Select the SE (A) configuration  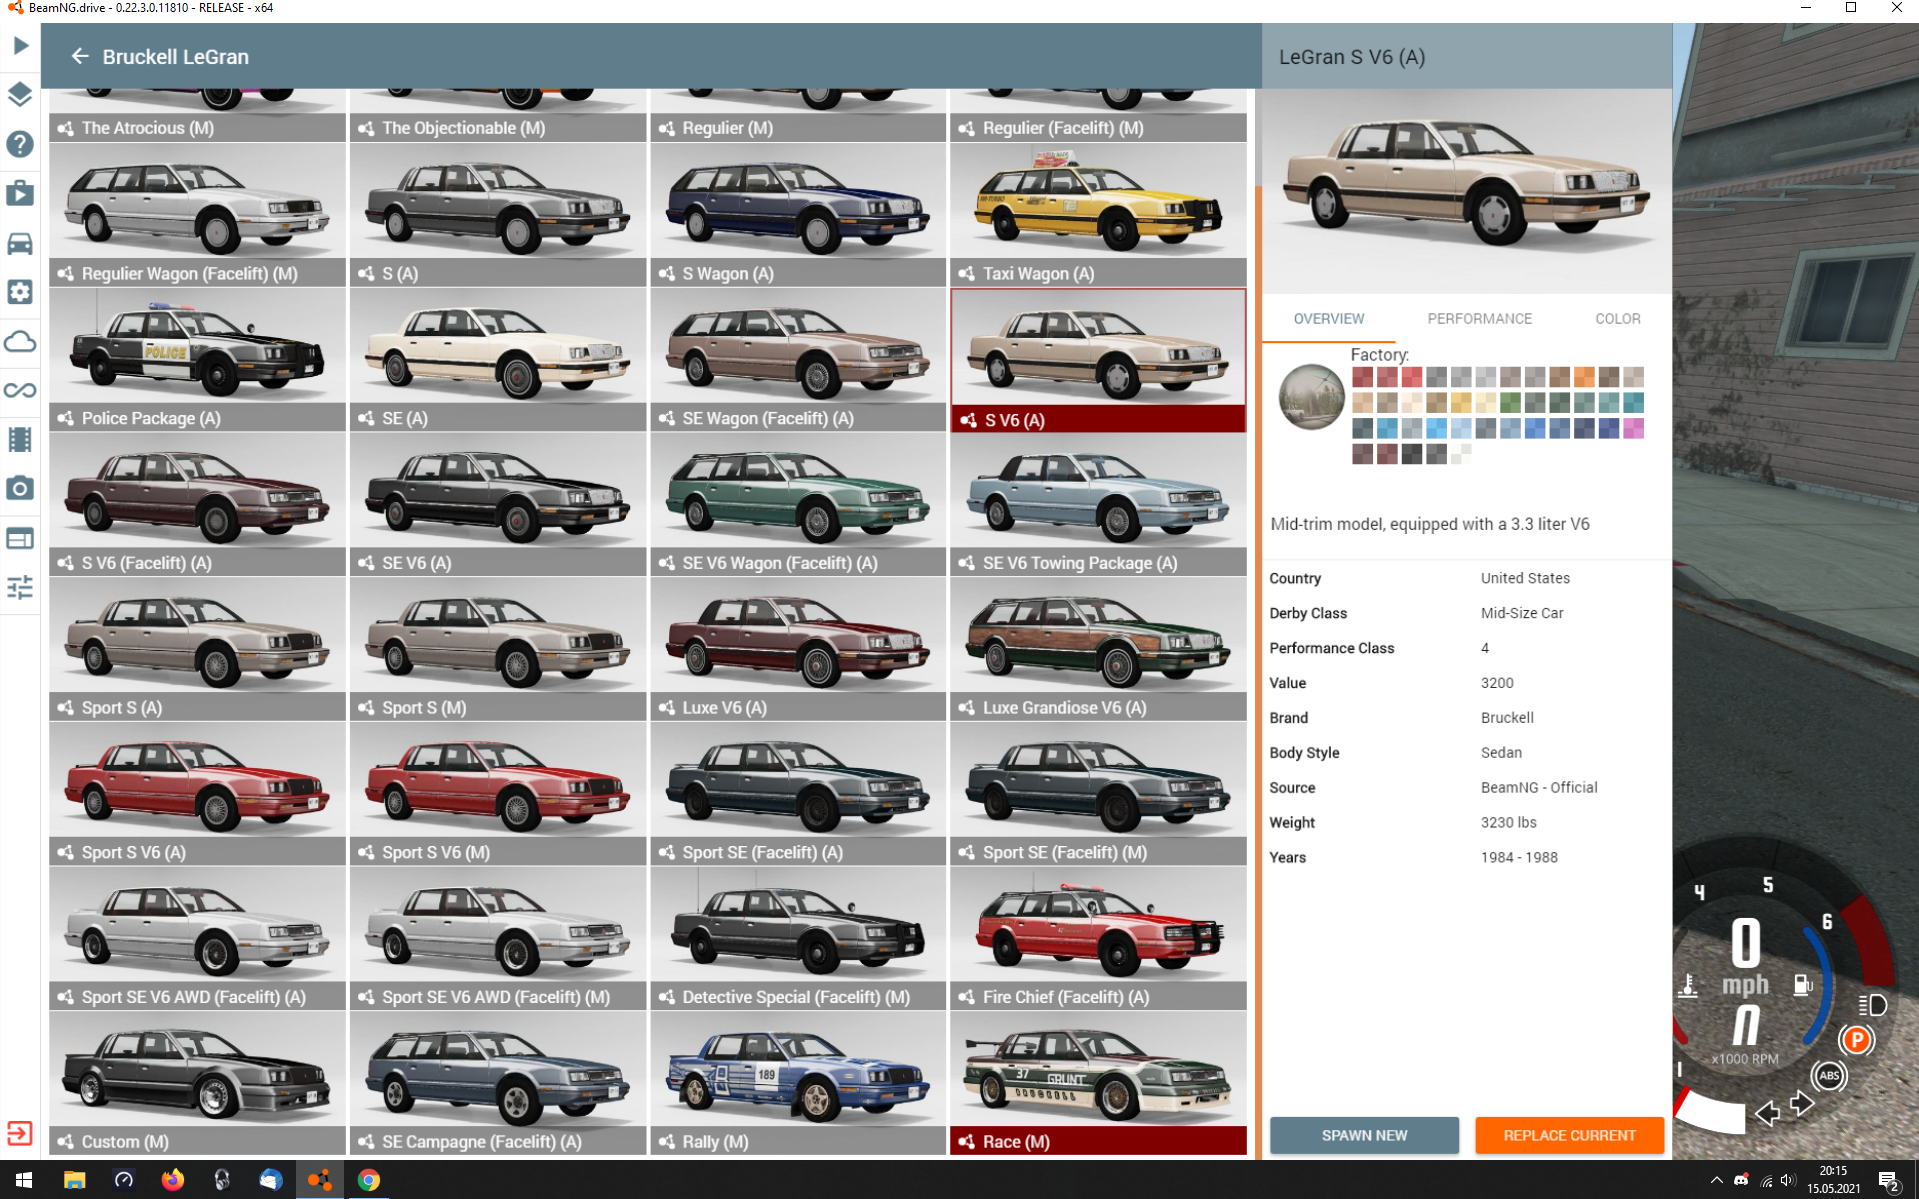pos(498,360)
